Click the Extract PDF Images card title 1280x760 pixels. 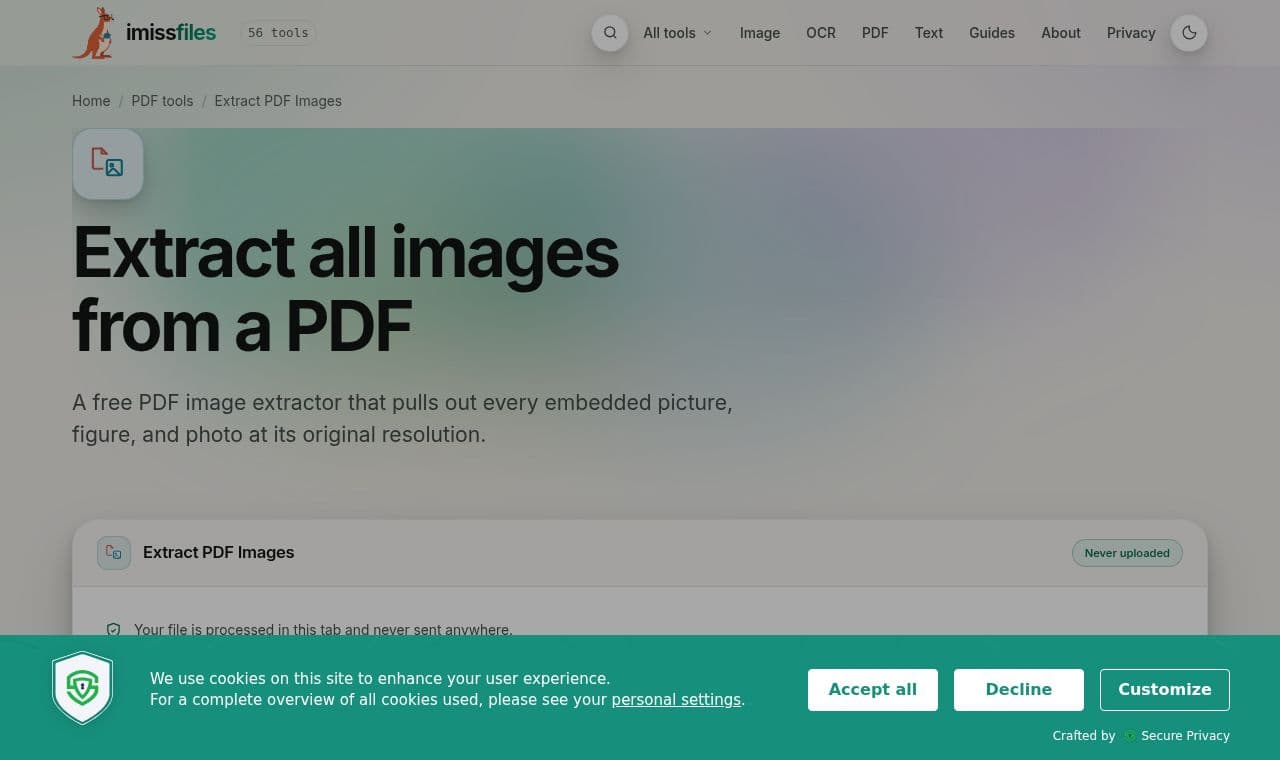coord(219,553)
